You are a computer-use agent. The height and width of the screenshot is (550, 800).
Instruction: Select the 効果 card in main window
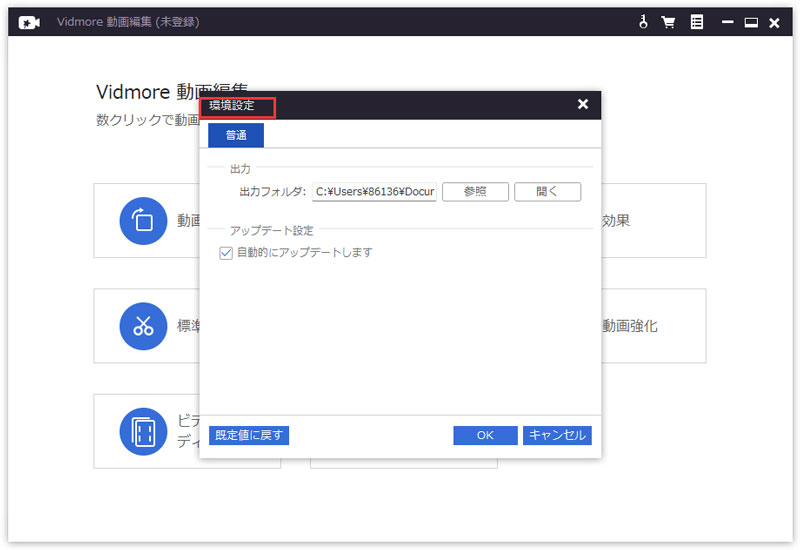[654, 221]
